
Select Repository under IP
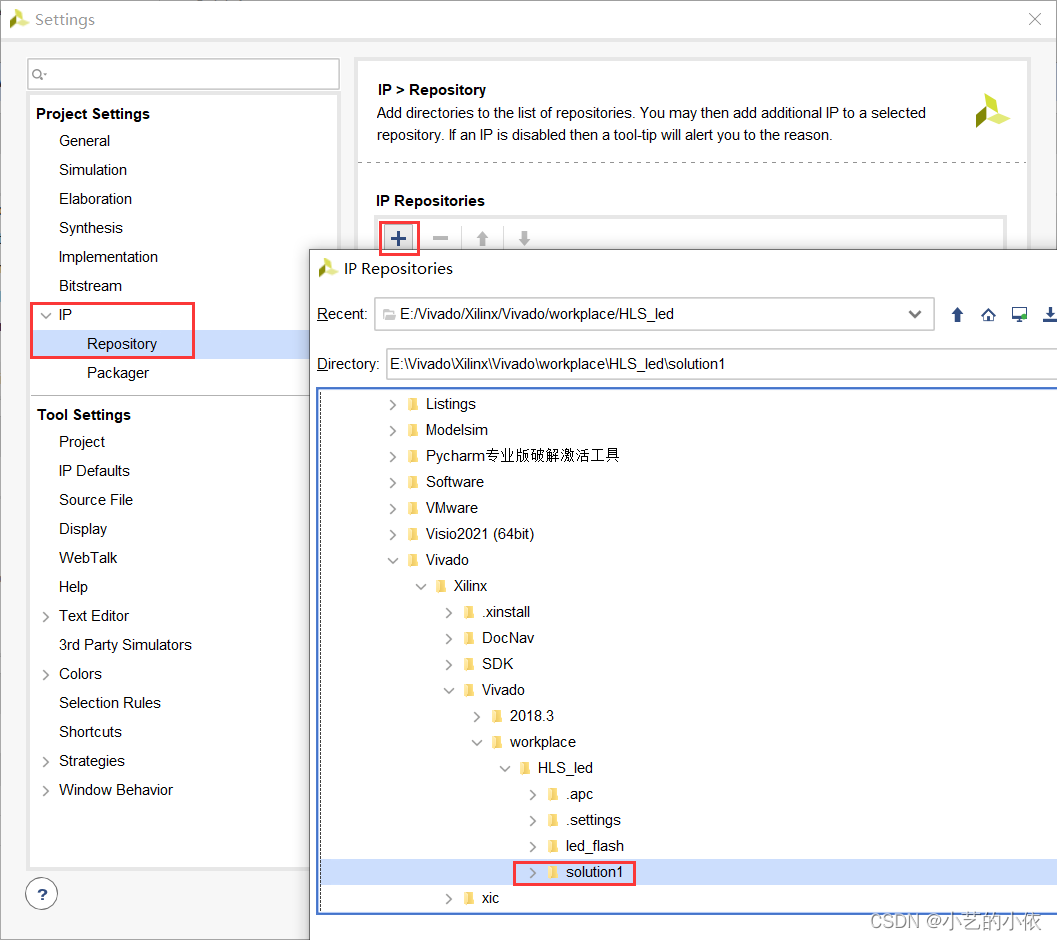(121, 344)
